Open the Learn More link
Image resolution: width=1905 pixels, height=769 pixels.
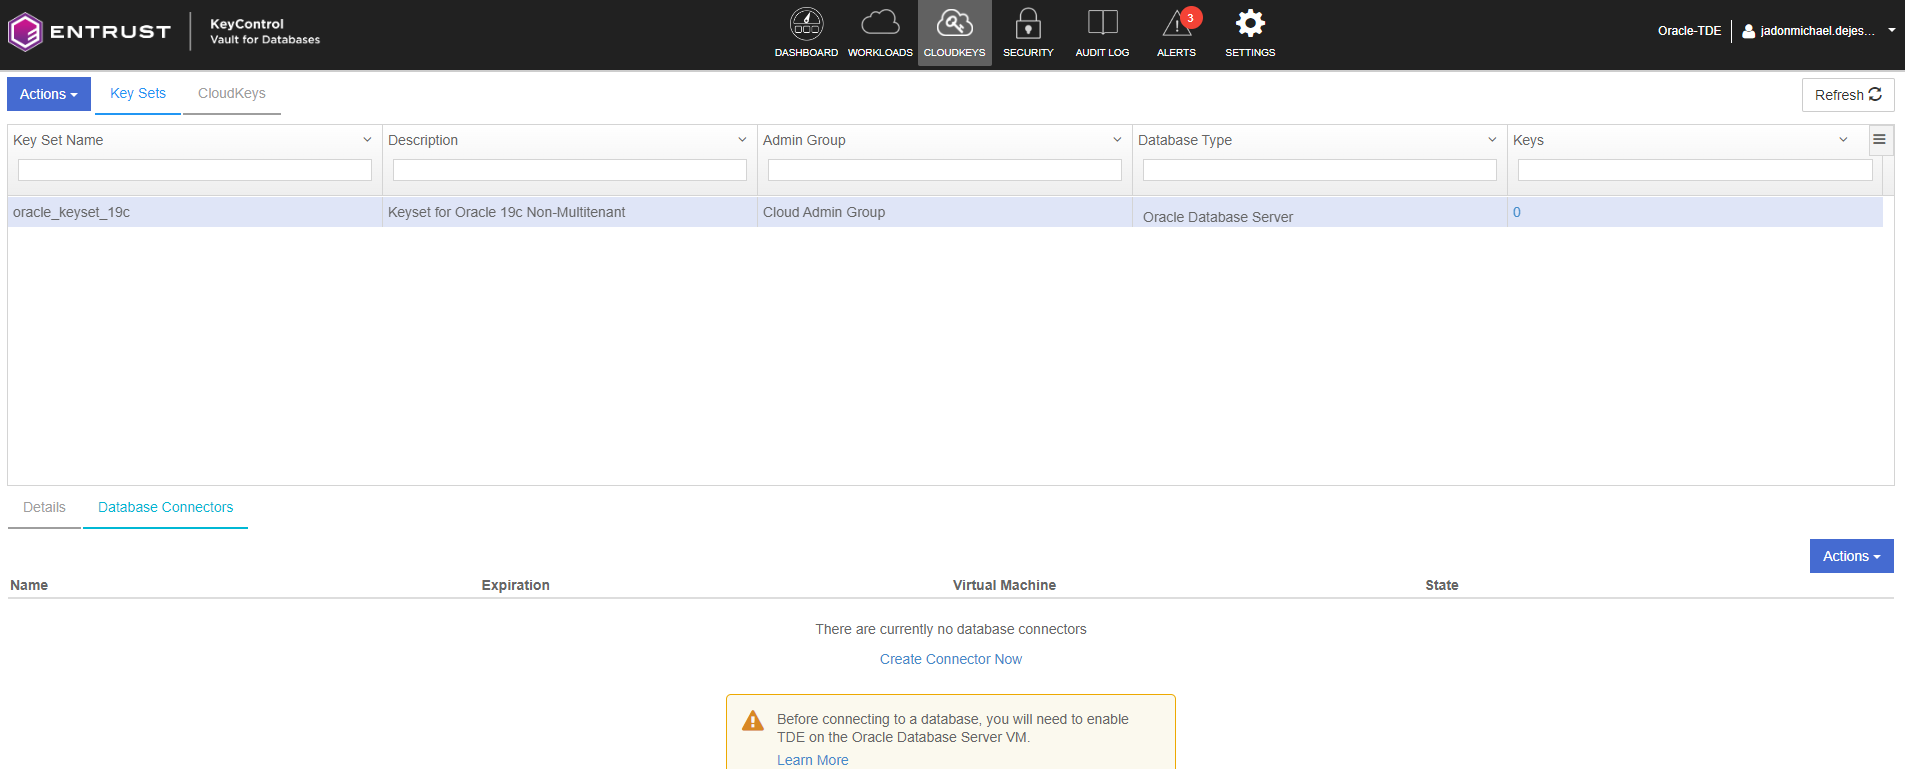tap(812, 760)
